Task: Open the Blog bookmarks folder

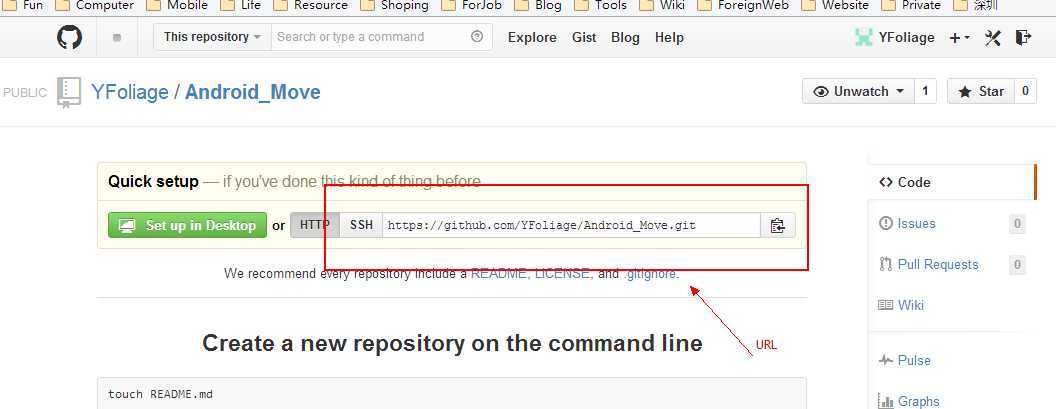Action: click(x=537, y=6)
